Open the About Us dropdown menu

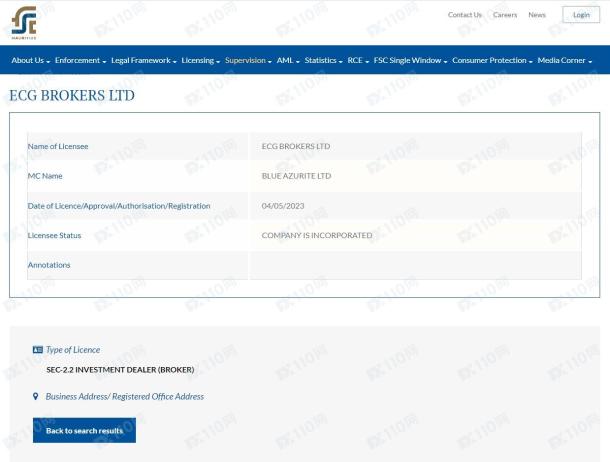[31, 60]
